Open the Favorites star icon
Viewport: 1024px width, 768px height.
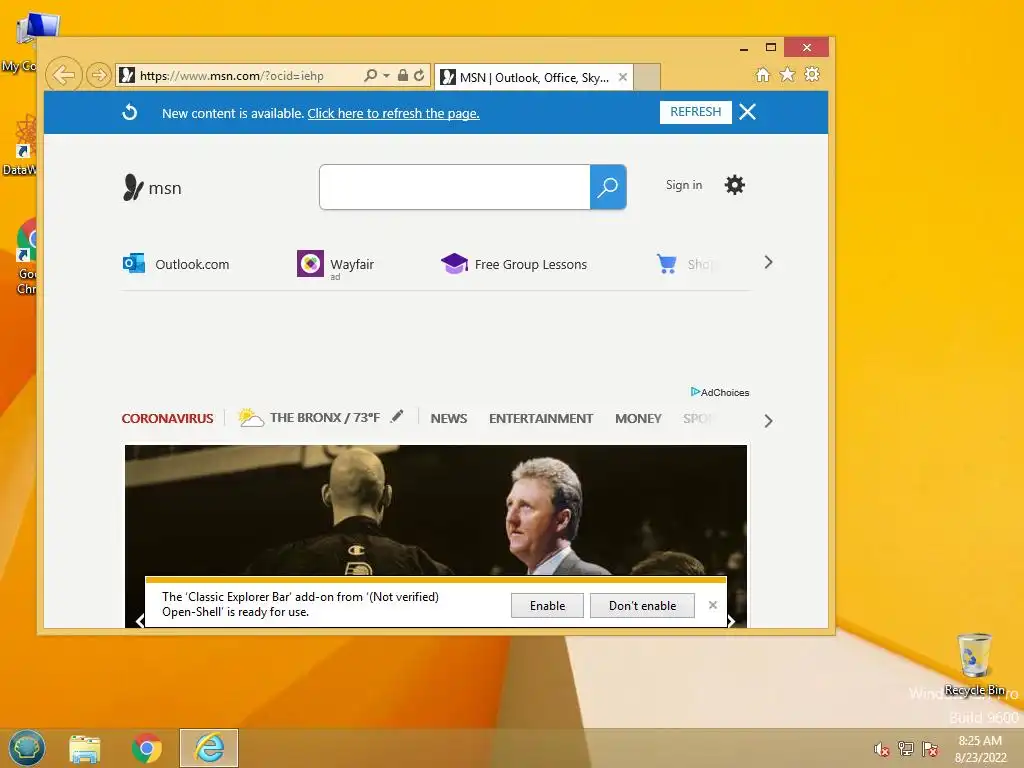click(x=788, y=74)
